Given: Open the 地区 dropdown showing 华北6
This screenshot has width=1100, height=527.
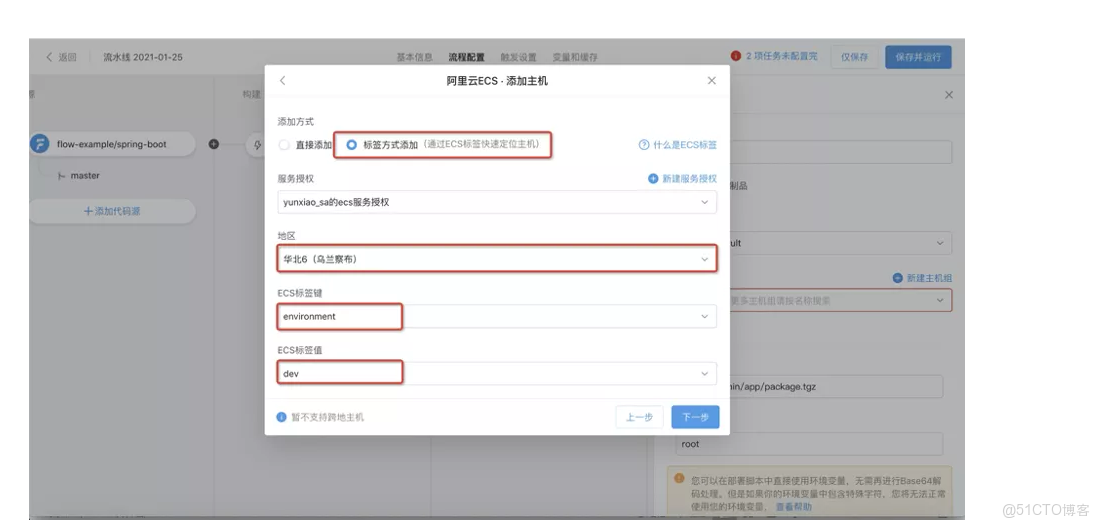Looking at the screenshot, I should 497,259.
